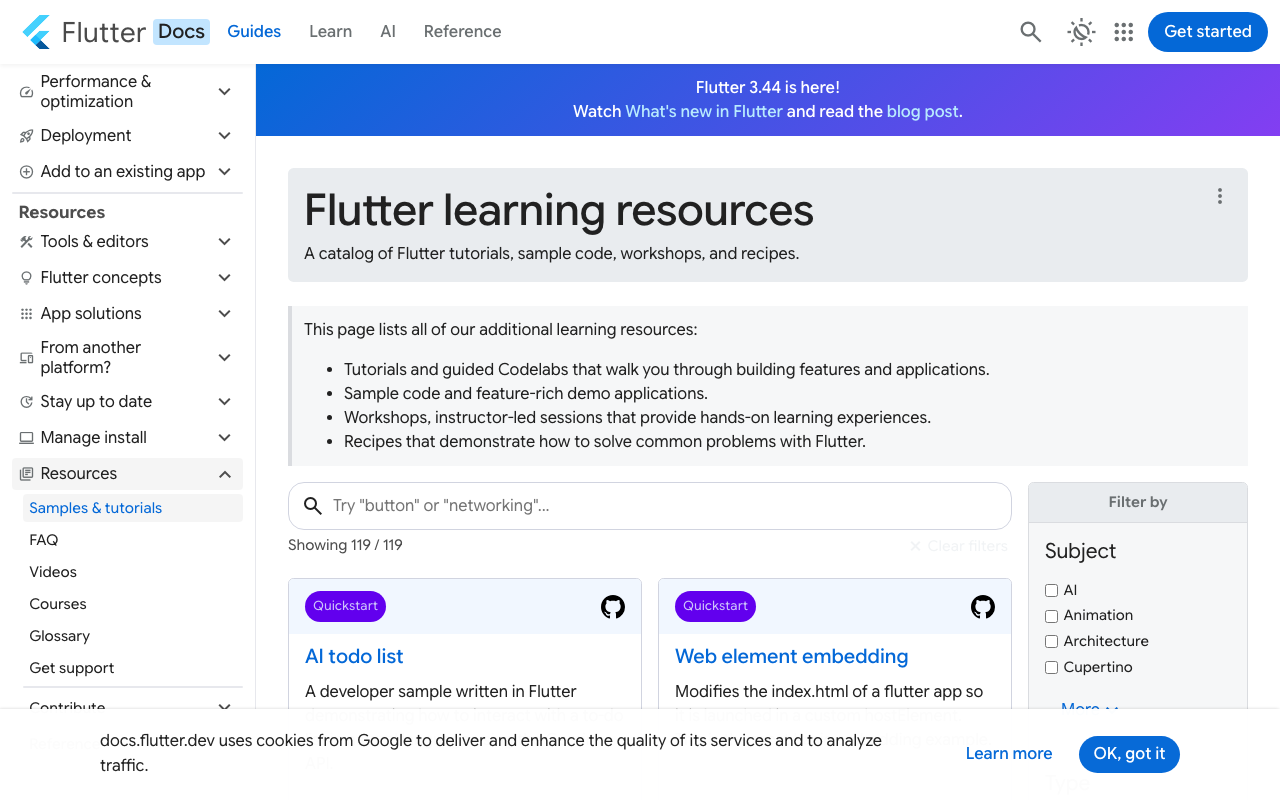Image resolution: width=1280 pixels, height=800 pixels.
Task: Open site search with the magnifier icon
Action: coord(1031,32)
